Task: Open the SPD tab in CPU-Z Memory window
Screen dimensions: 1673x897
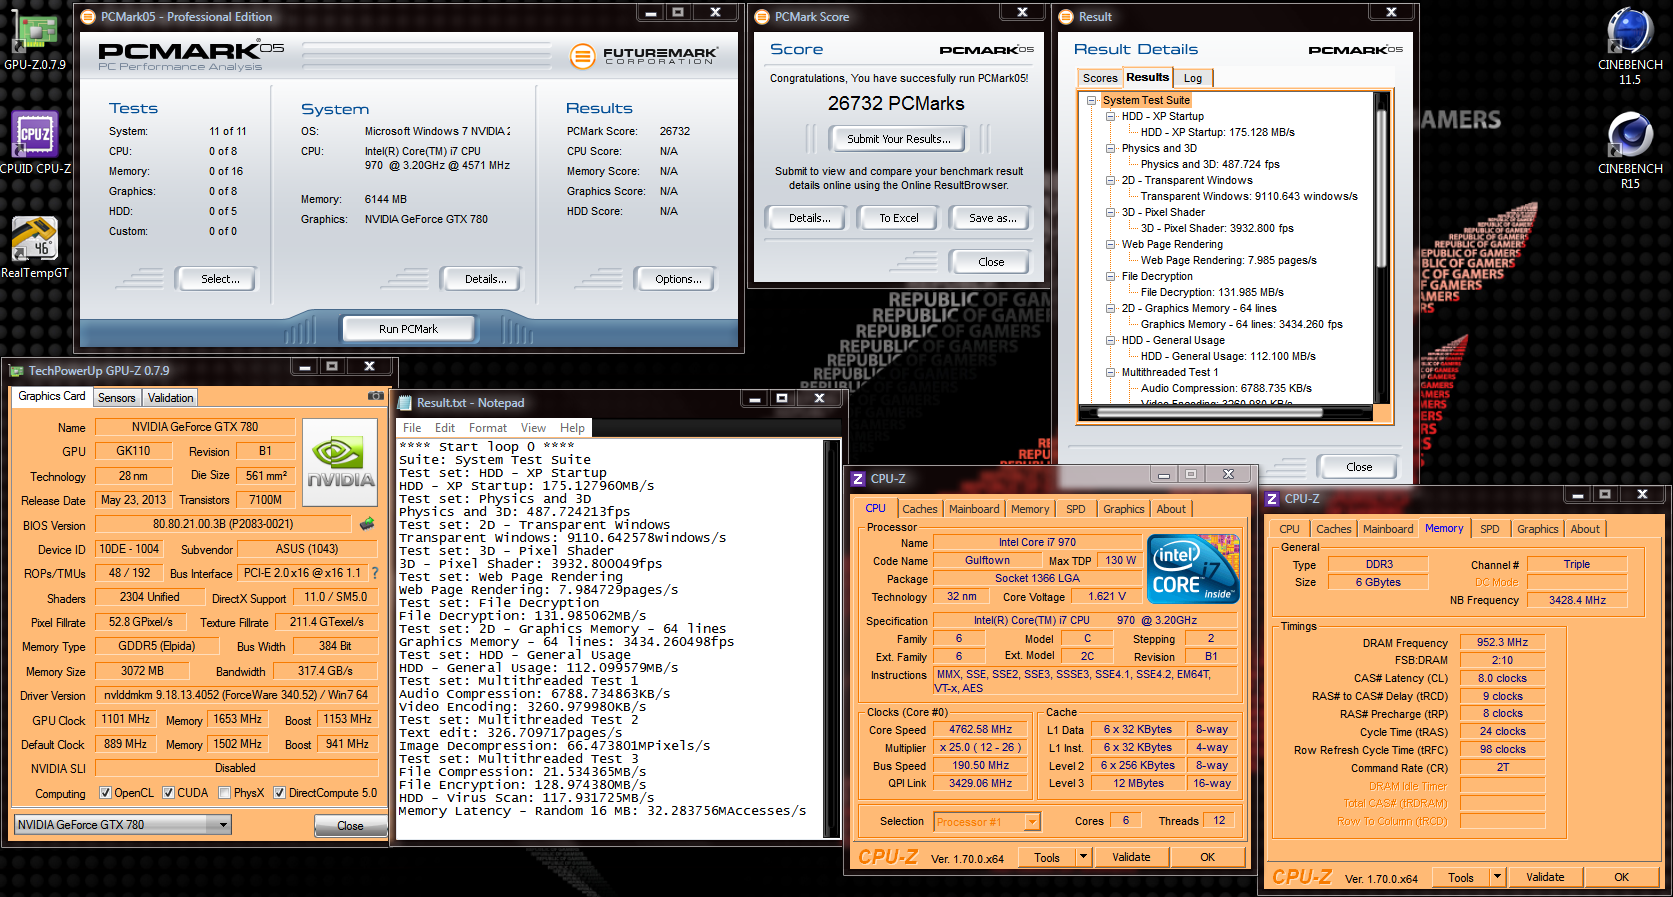Action: [x=1490, y=529]
